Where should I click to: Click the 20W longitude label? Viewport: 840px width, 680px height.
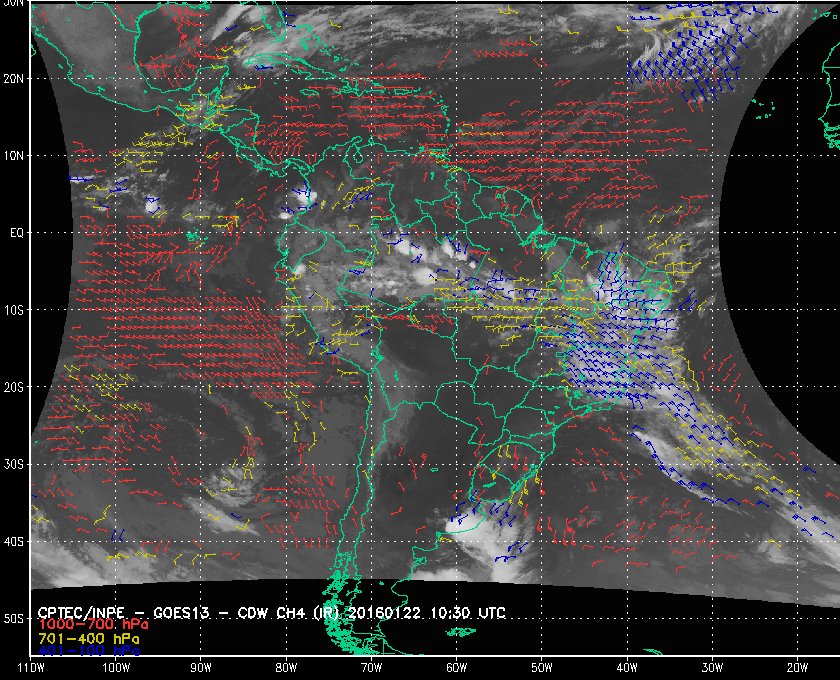pos(796,666)
